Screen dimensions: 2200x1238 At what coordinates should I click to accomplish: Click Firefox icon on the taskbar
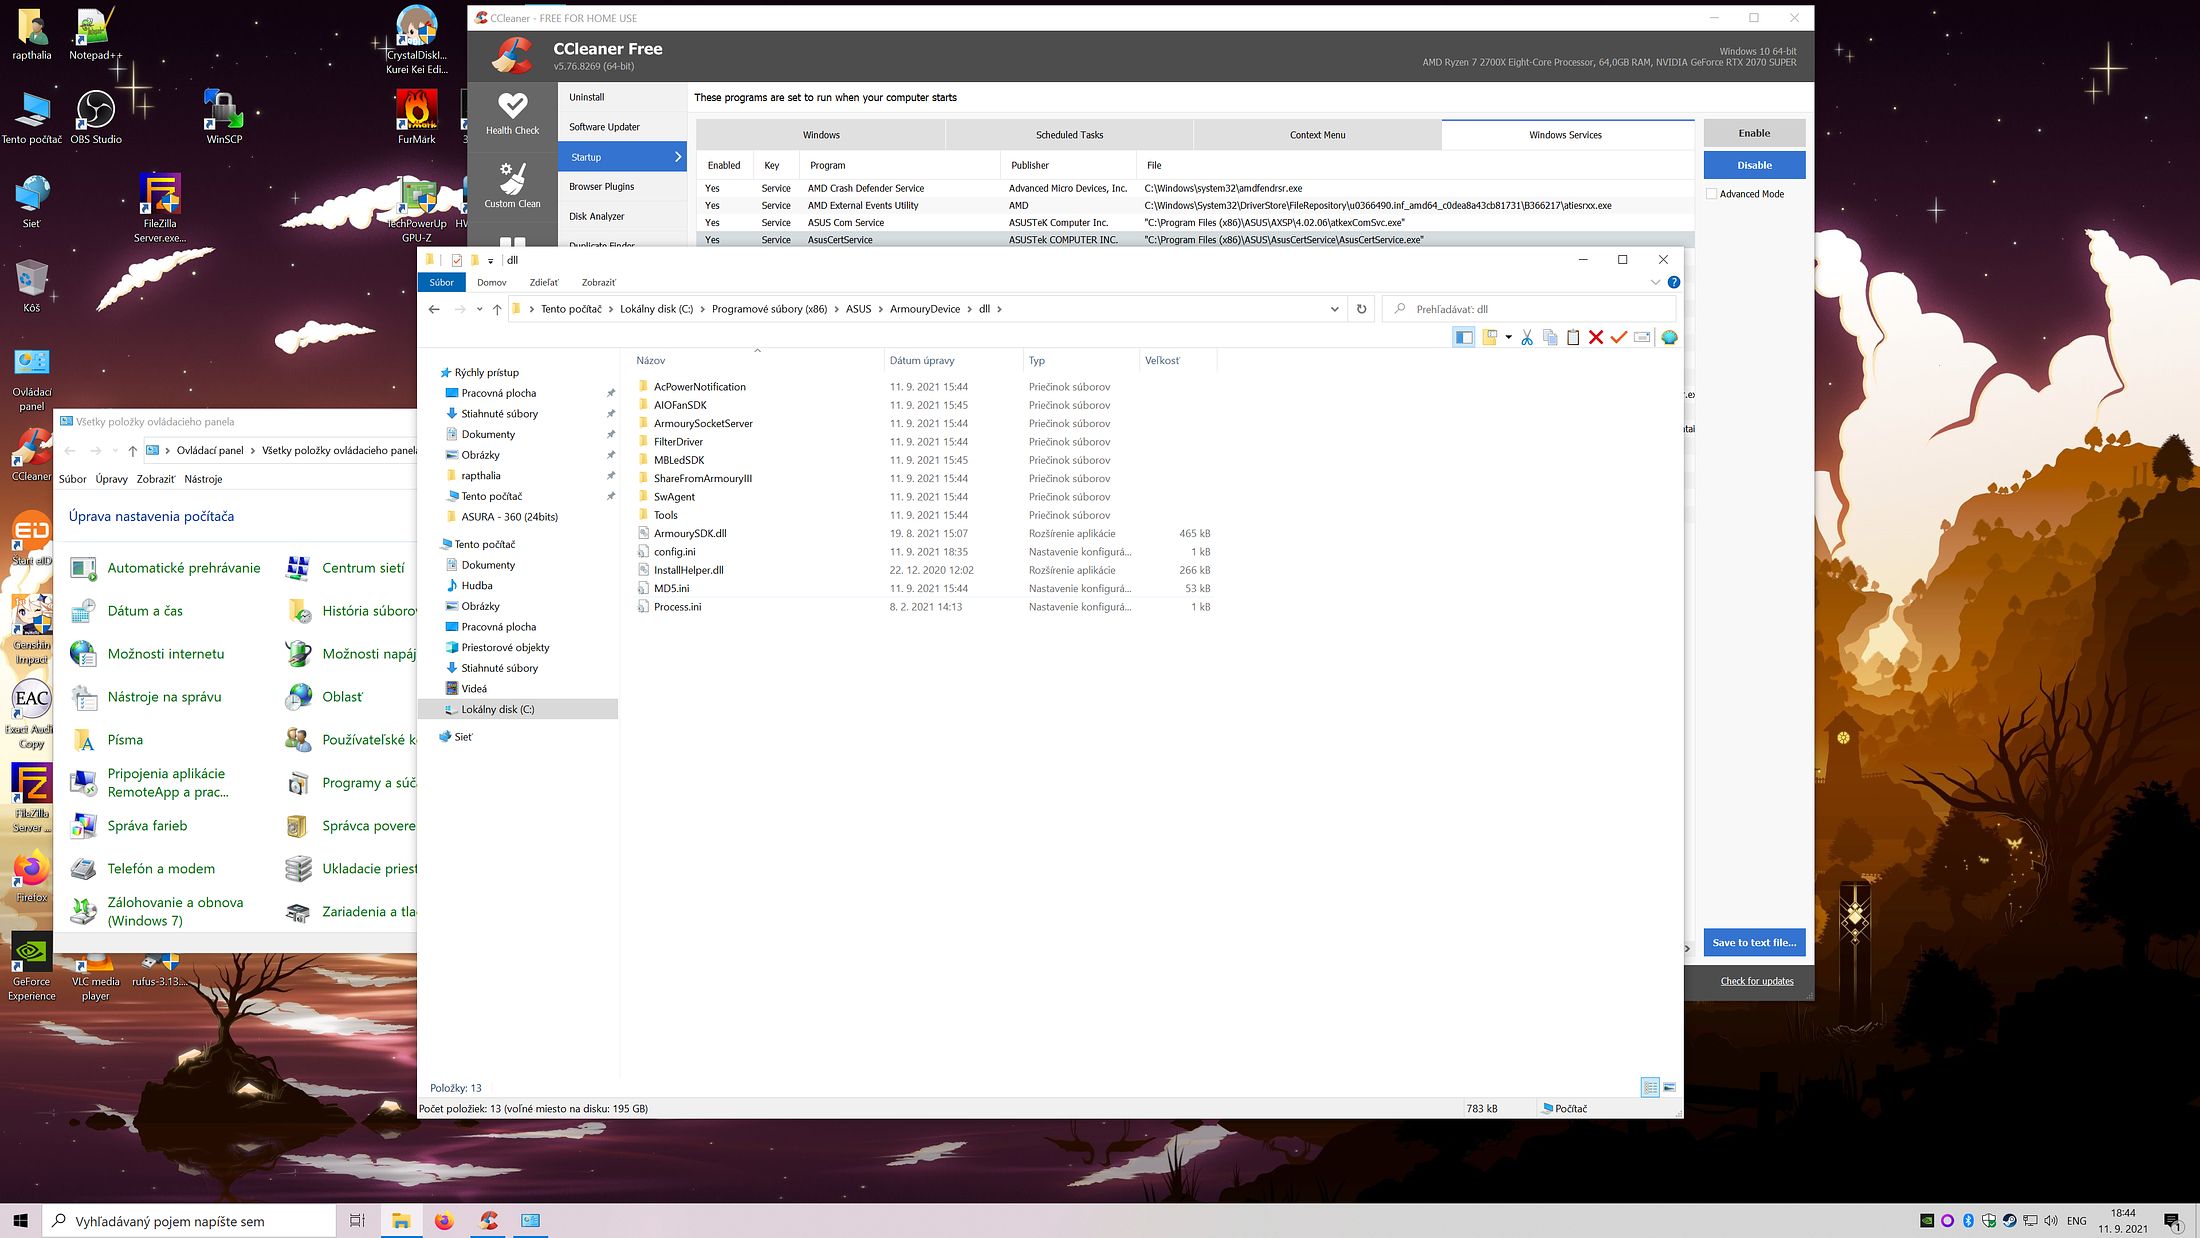(444, 1221)
